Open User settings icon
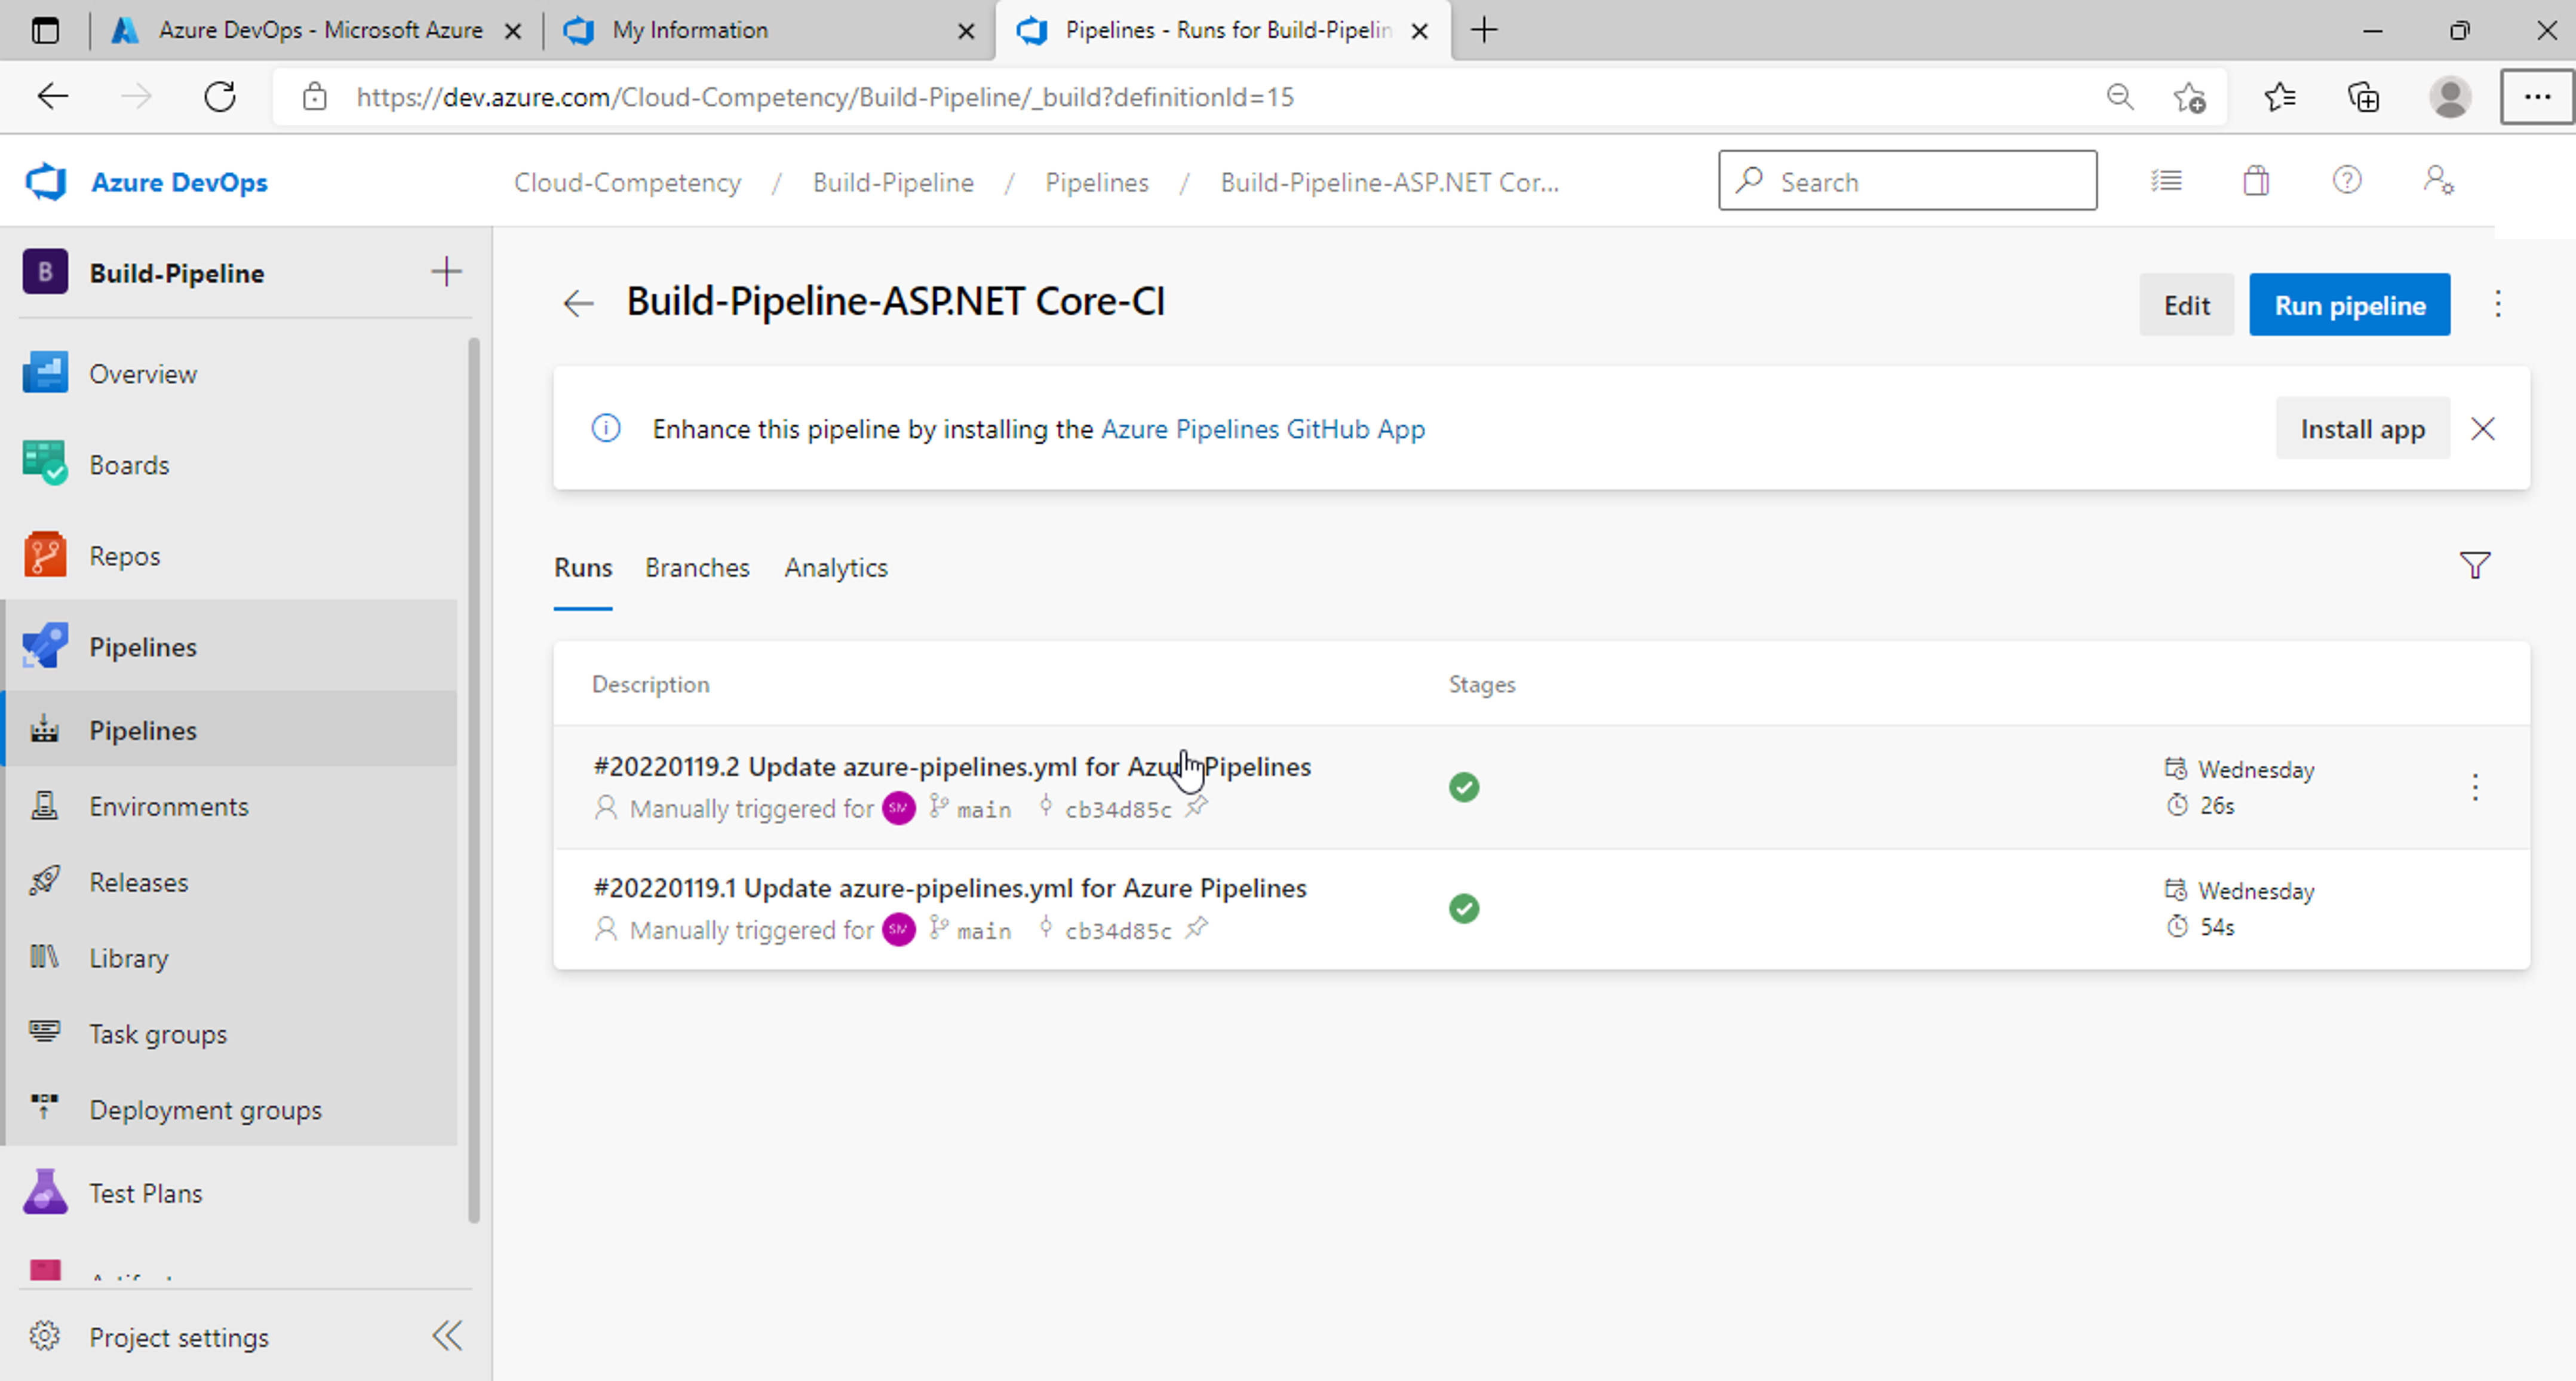Image resolution: width=2576 pixels, height=1381 pixels. [x=2438, y=180]
